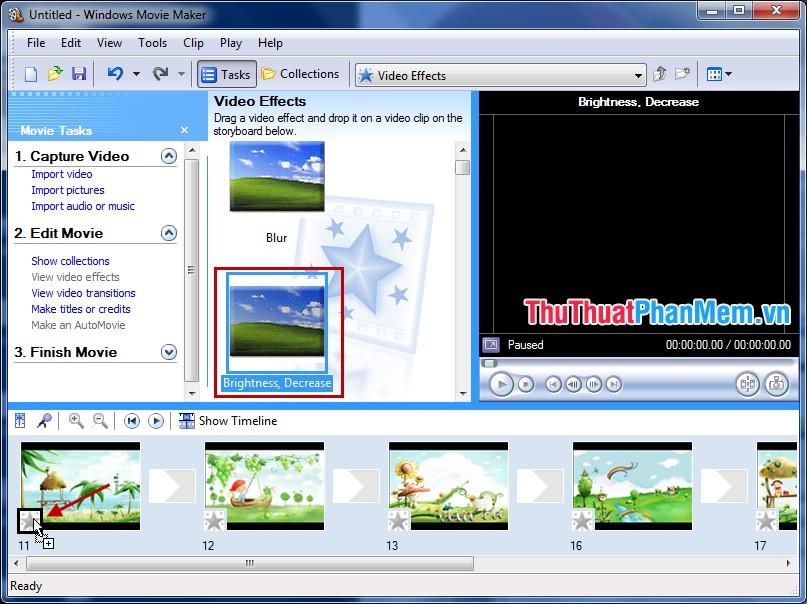The width and height of the screenshot is (807, 604).
Task: Open the Video Effects dropdown list
Action: coord(640,73)
